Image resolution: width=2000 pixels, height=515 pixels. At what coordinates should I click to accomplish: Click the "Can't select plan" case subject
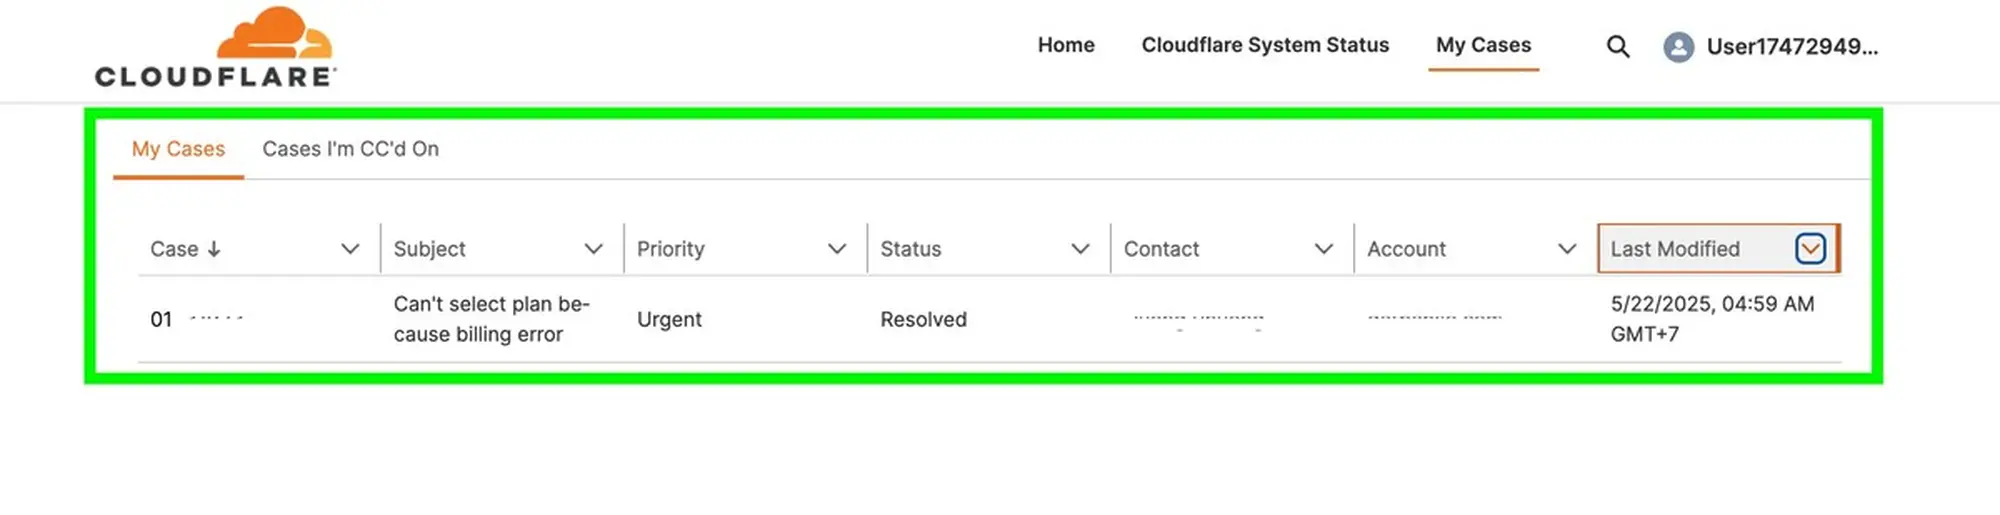pos(491,319)
